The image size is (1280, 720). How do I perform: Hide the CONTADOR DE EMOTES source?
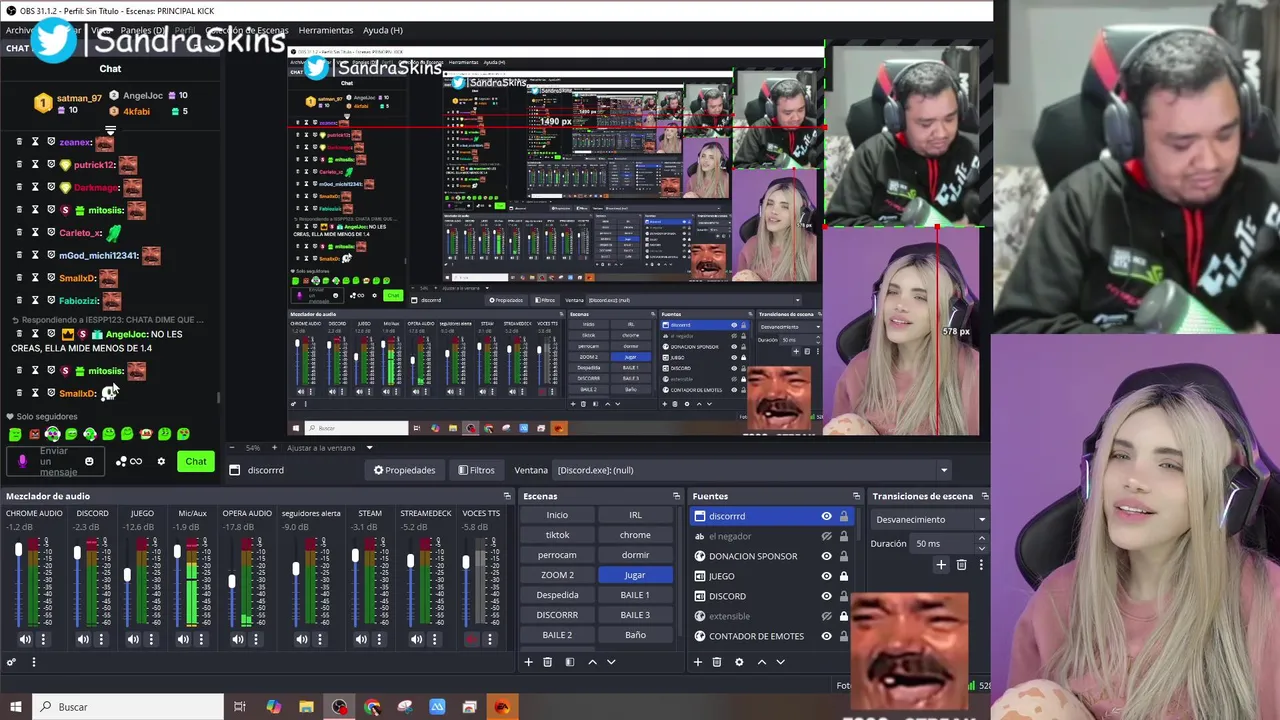pyautogui.click(x=826, y=636)
